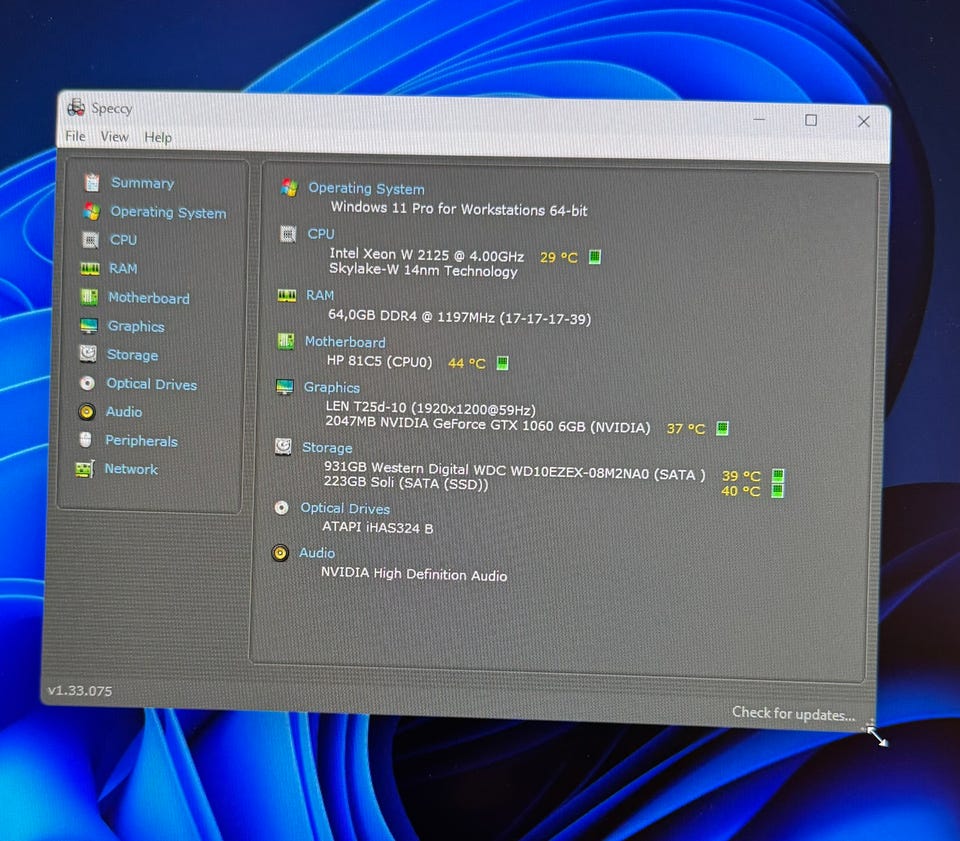The height and width of the screenshot is (841, 960).
Task: Click 'ATAPI iHAS324 B' optical drive text
Action: point(377,527)
